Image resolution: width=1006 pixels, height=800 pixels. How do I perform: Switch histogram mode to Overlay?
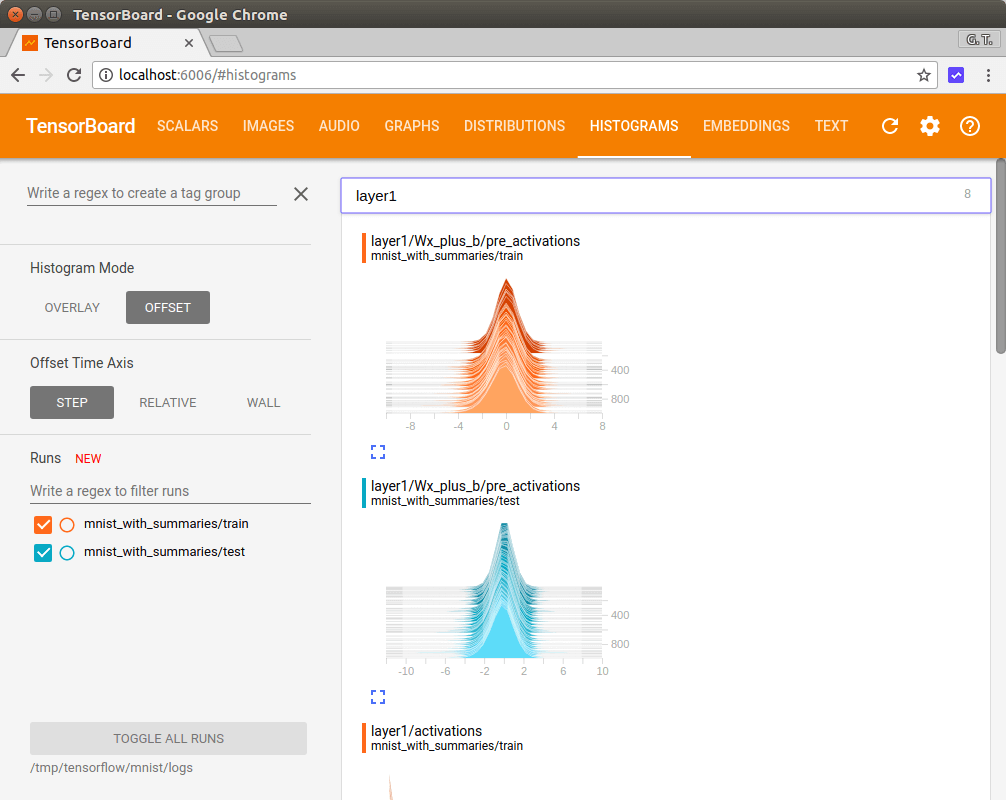tap(72, 308)
